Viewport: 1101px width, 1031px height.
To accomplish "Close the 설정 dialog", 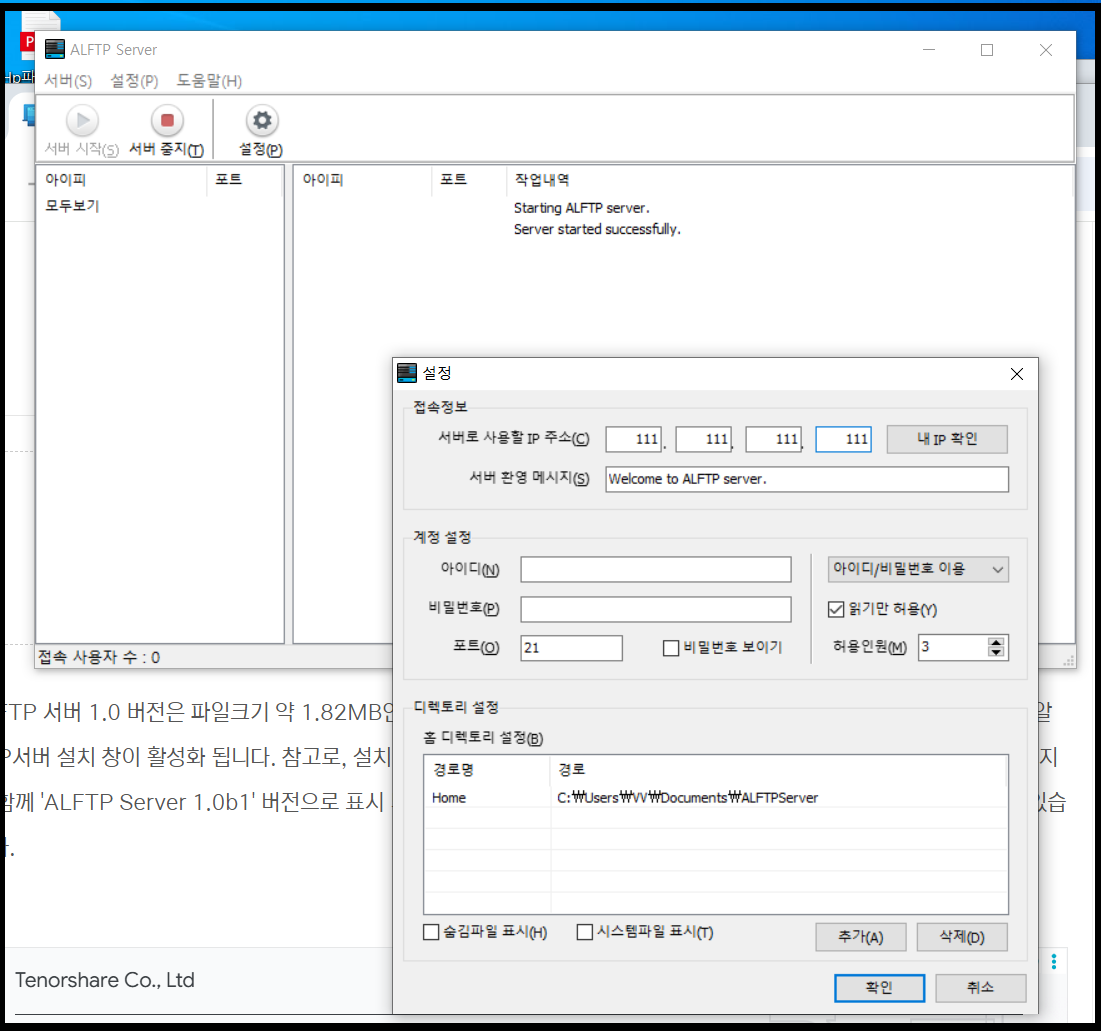I will (1017, 374).
